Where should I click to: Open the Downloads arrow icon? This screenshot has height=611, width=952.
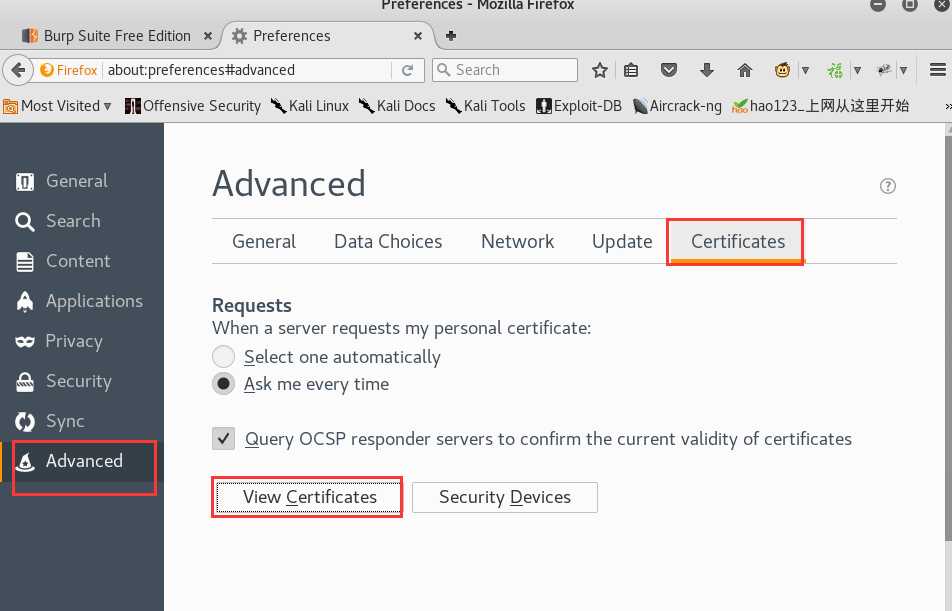tap(707, 70)
